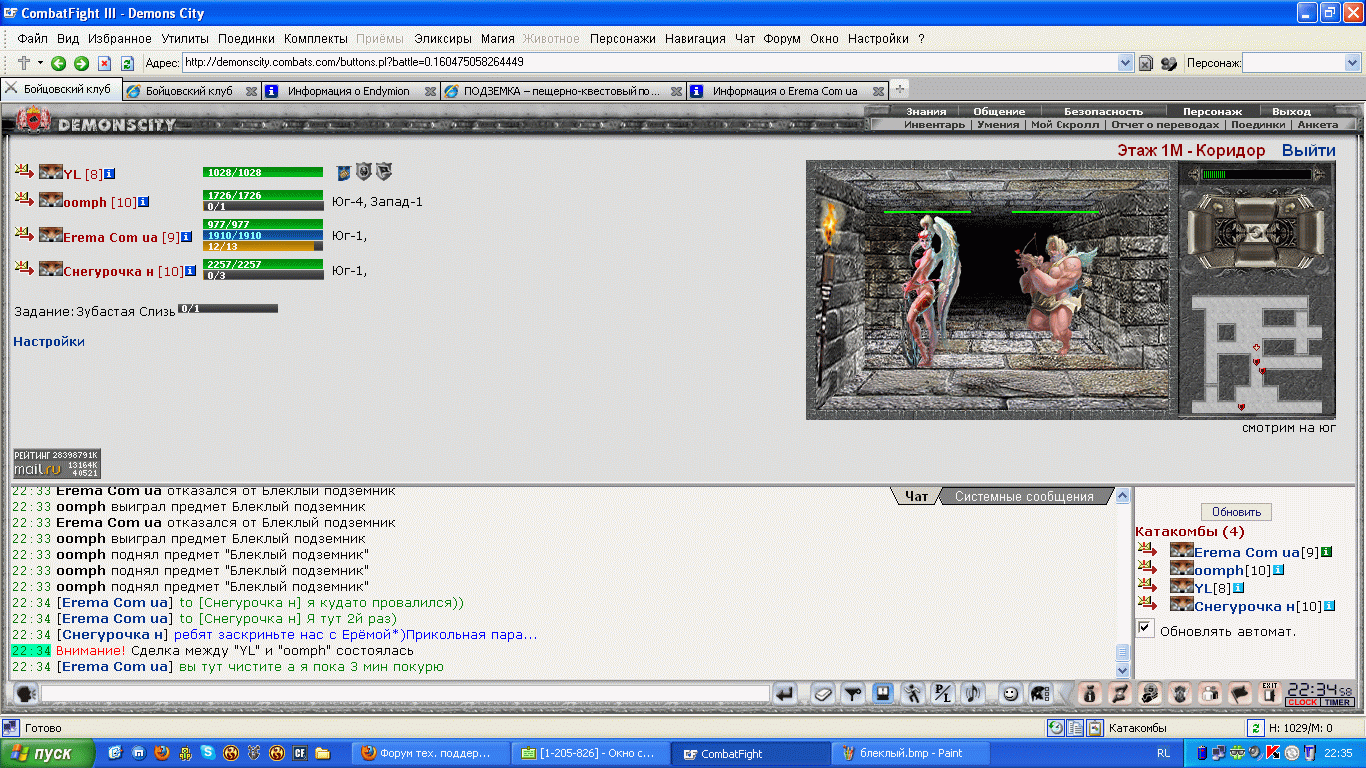The width and height of the screenshot is (1366, 768).
Task: Open the Поединки submenu link
Action: click(1258, 125)
